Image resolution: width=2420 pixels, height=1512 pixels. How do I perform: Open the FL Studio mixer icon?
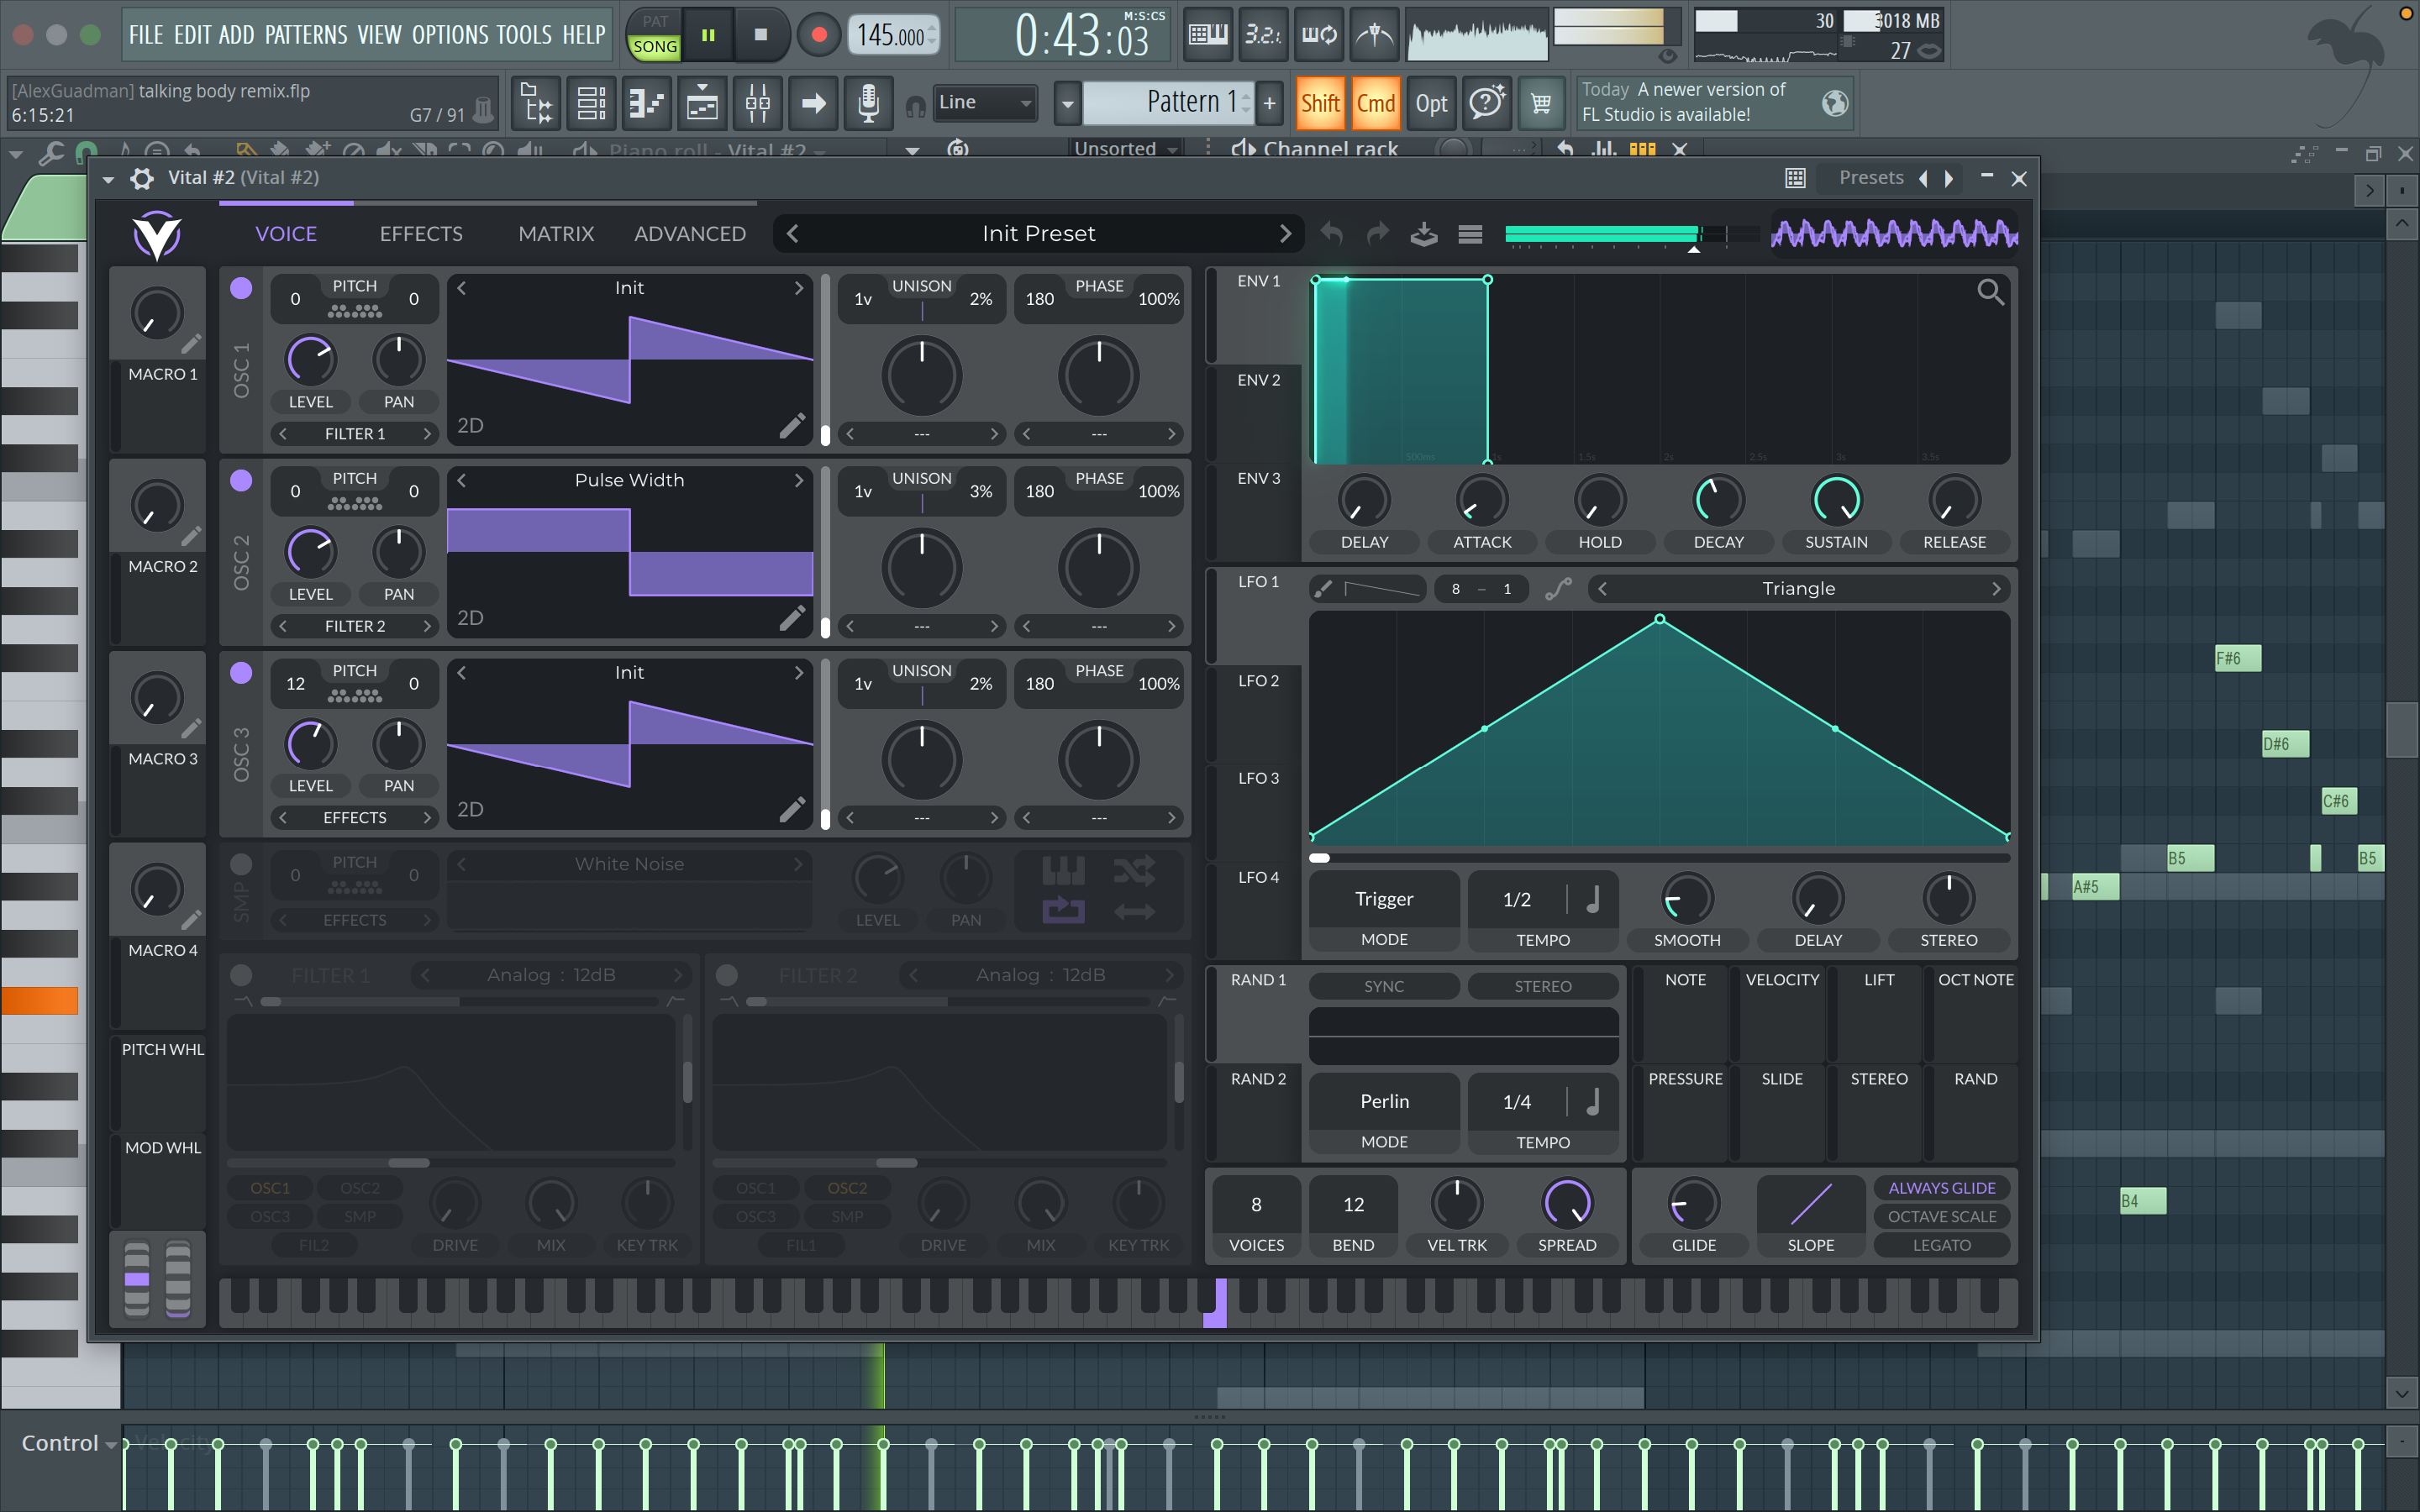click(x=758, y=103)
